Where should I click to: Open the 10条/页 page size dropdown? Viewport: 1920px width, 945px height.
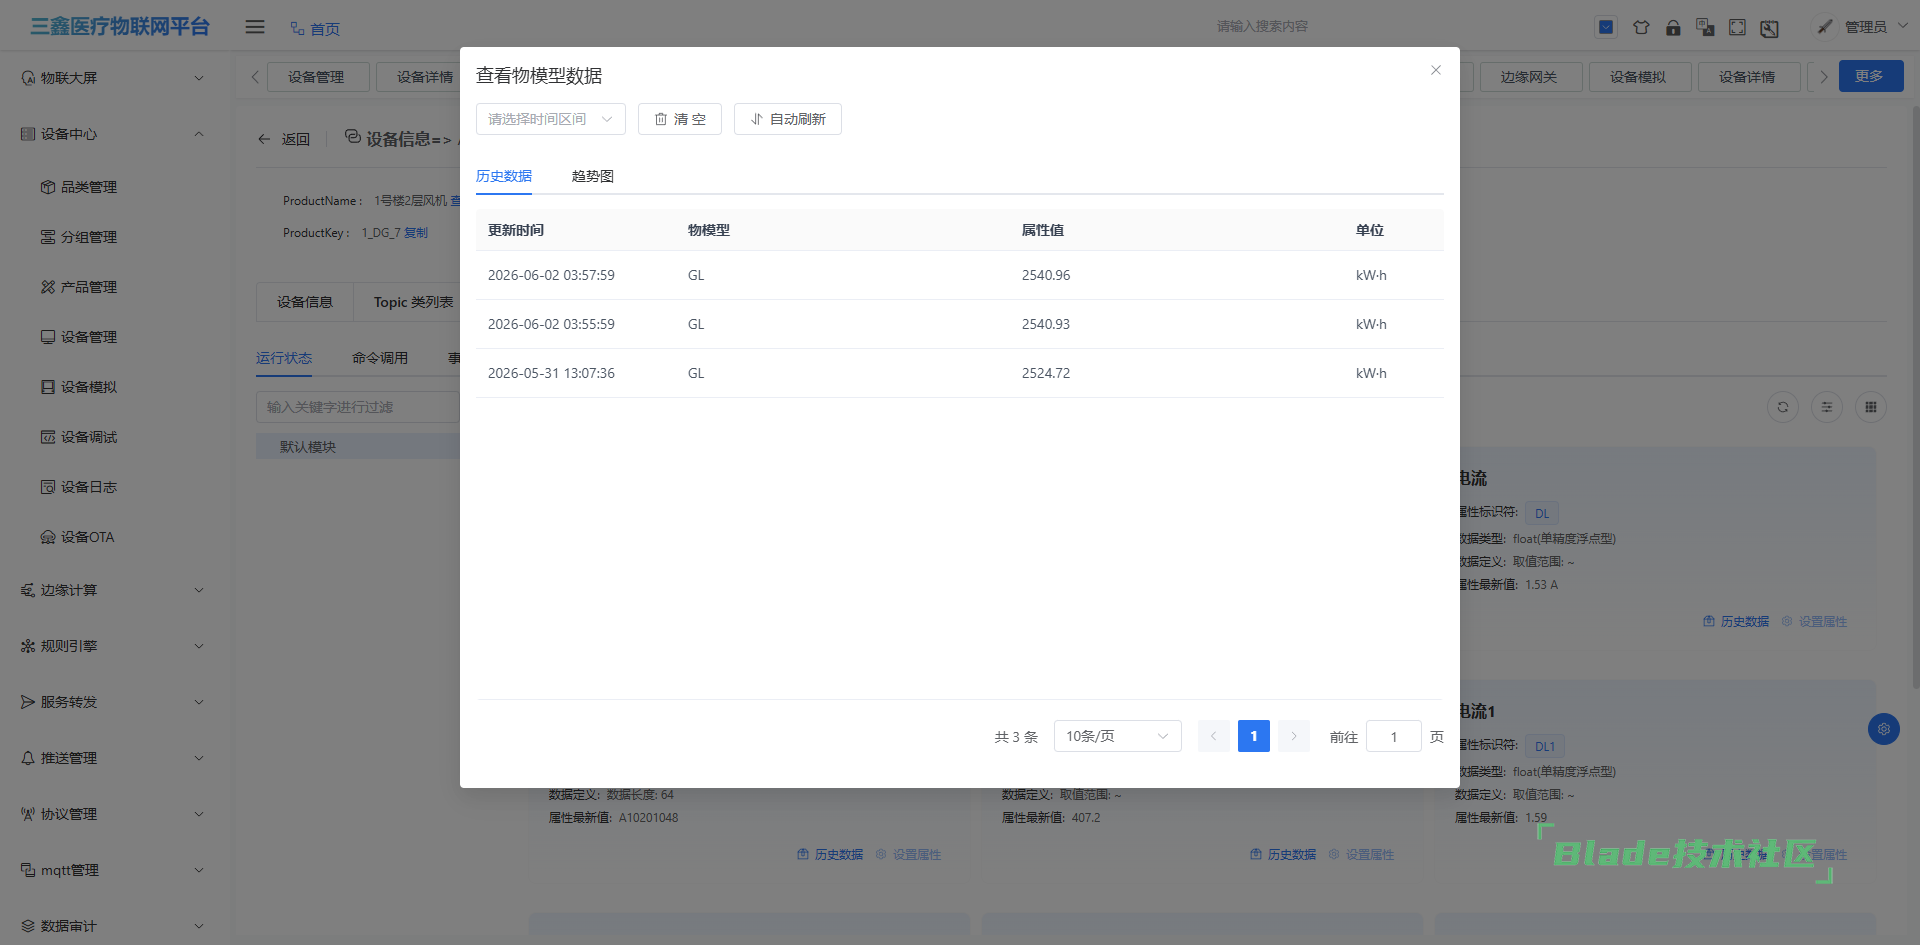(x=1118, y=736)
